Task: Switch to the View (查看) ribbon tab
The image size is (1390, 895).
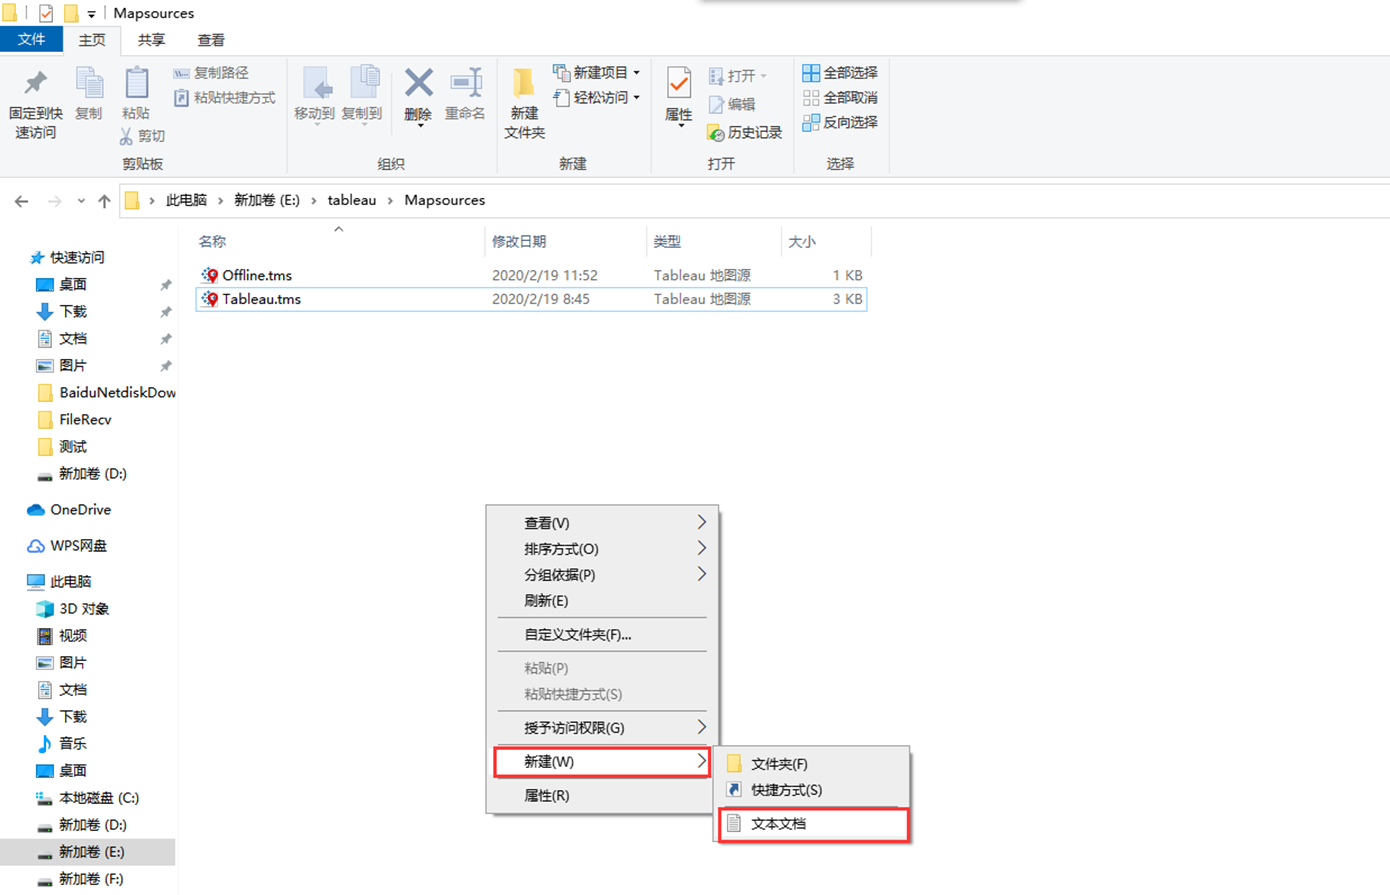Action: coord(211,40)
